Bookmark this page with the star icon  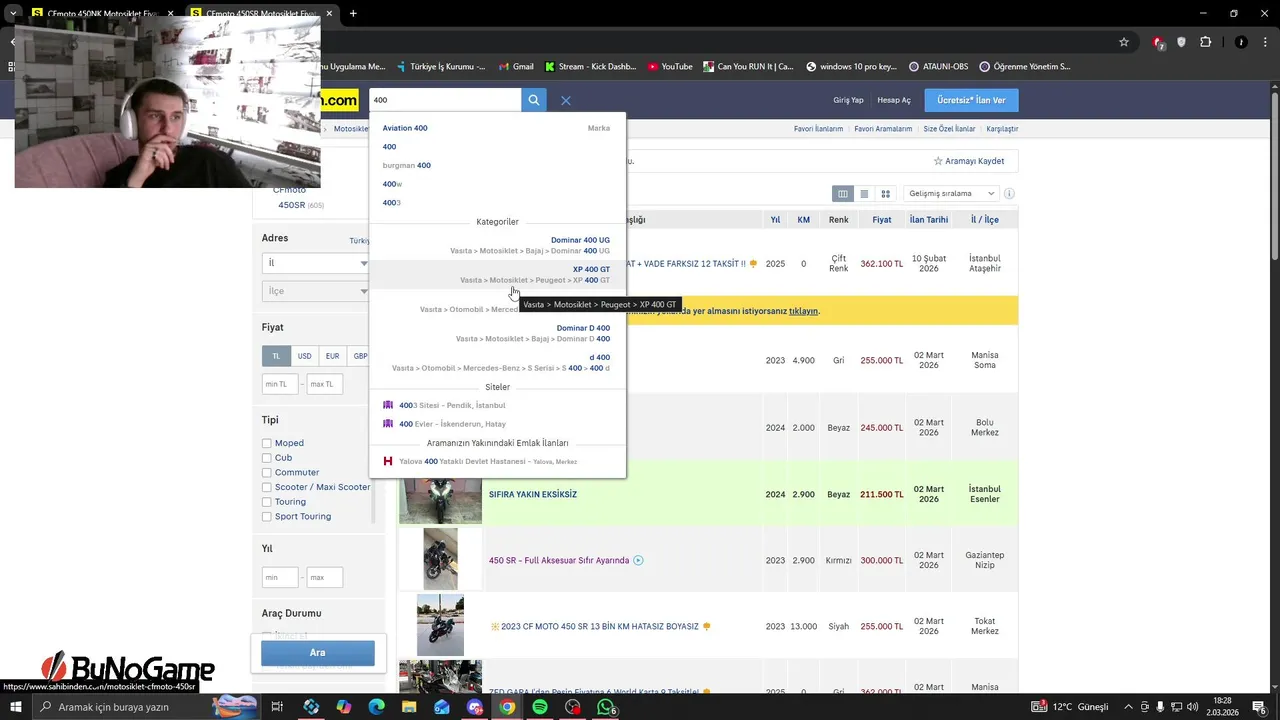coord(1124,42)
